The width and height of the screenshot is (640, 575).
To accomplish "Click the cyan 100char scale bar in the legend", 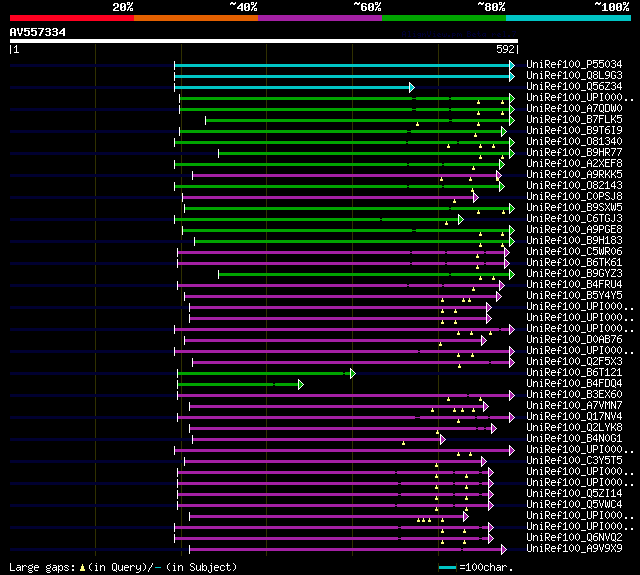I will click(x=447, y=568).
